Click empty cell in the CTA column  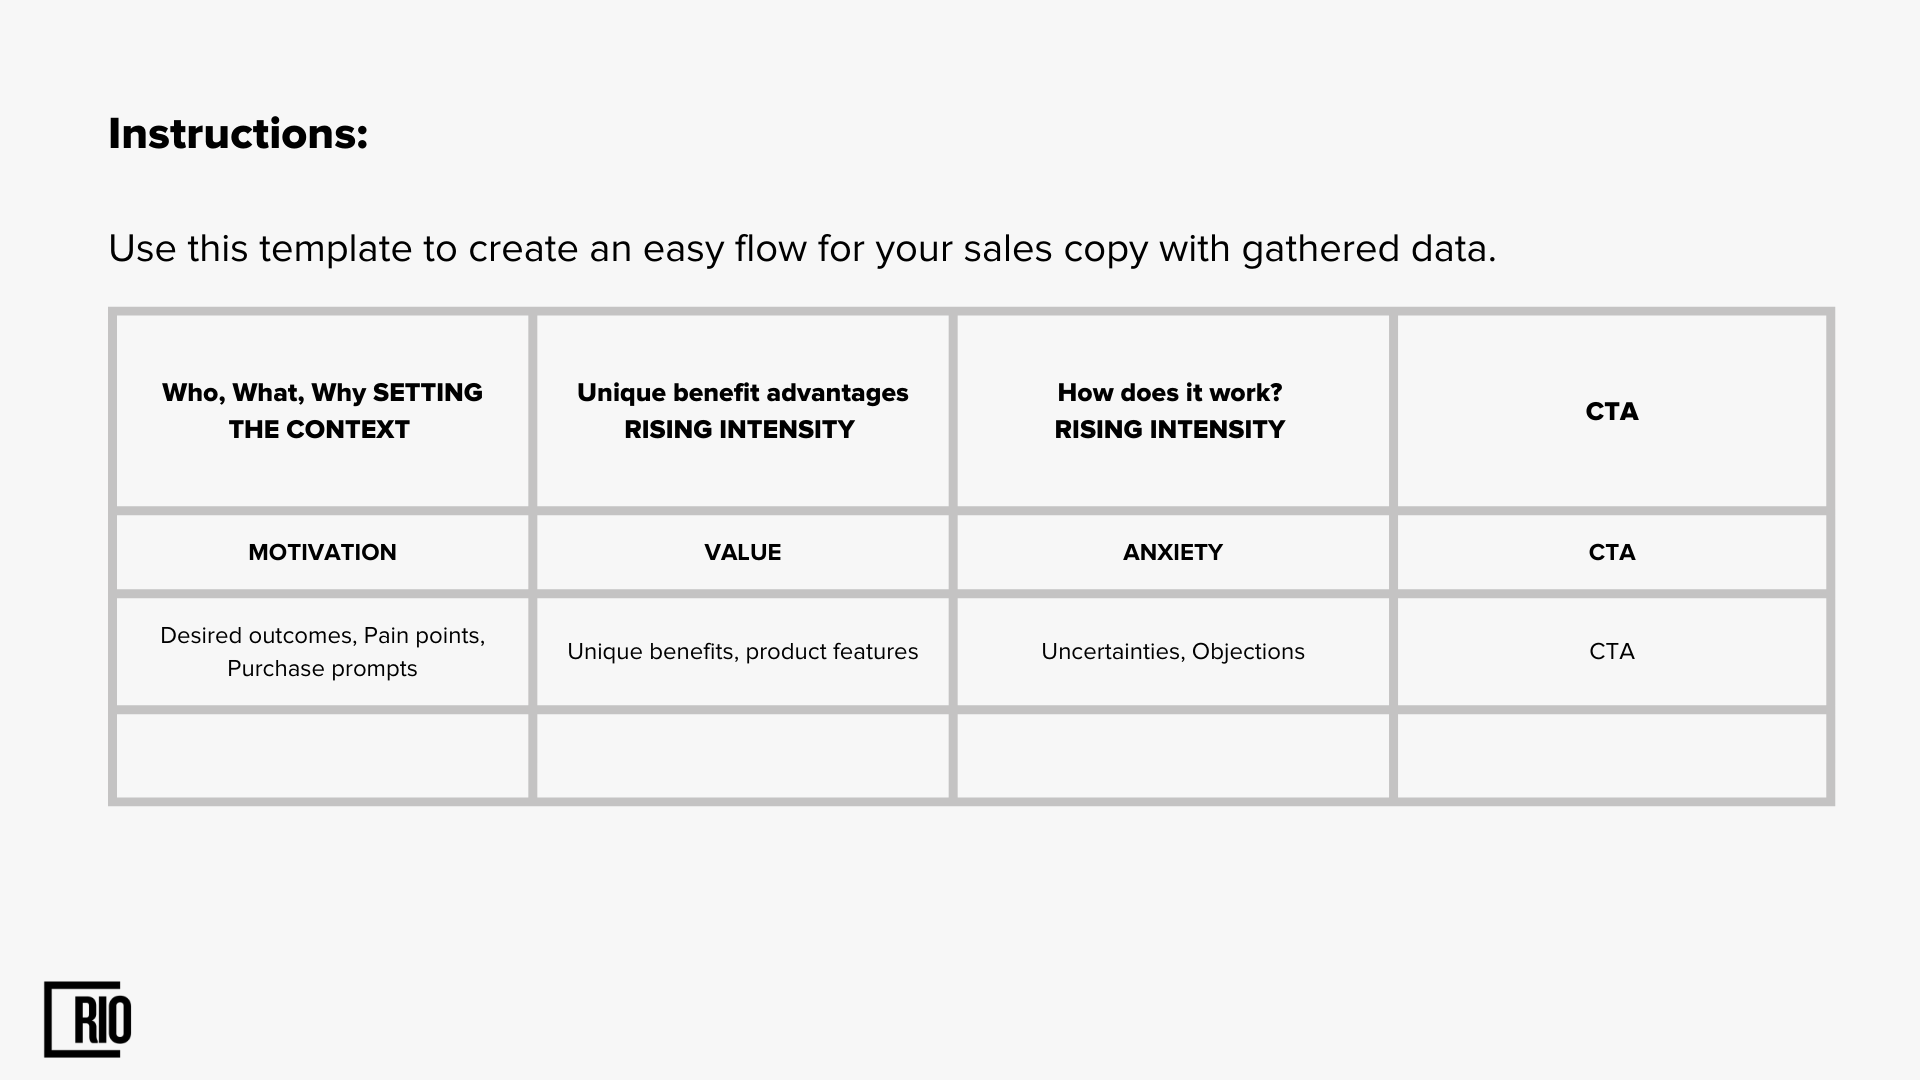pos(1611,756)
